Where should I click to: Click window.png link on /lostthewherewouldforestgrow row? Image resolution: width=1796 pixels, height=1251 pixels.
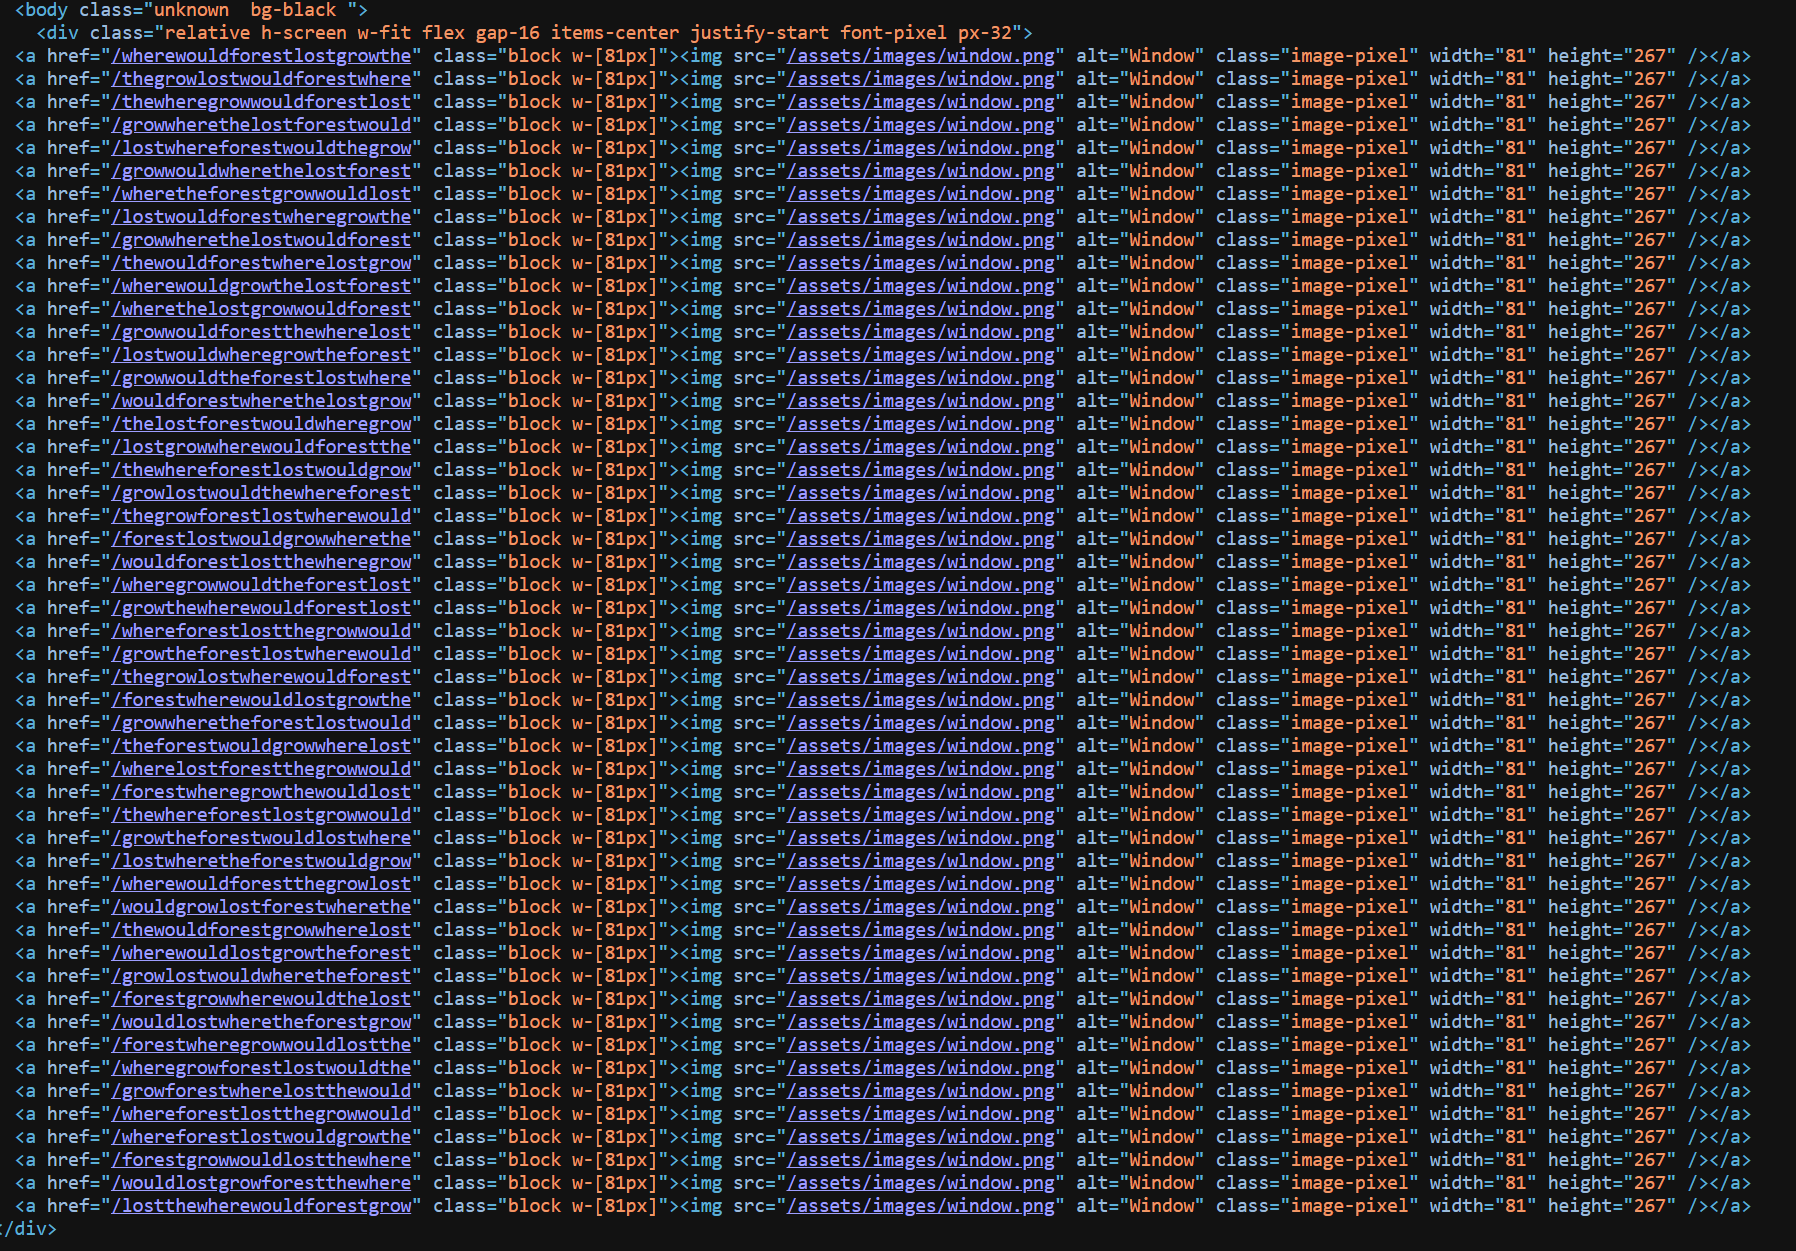point(921,1206)
